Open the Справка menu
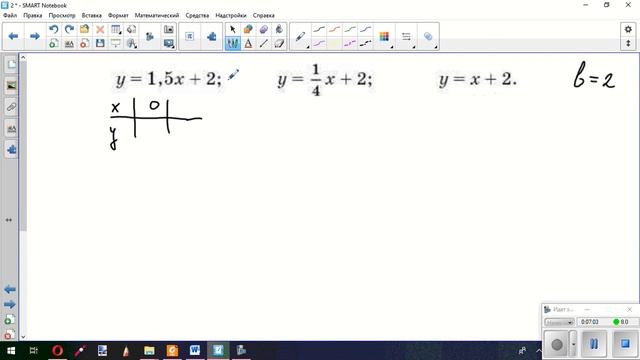Viewport: 640px width, 360px height. [263, 15]
